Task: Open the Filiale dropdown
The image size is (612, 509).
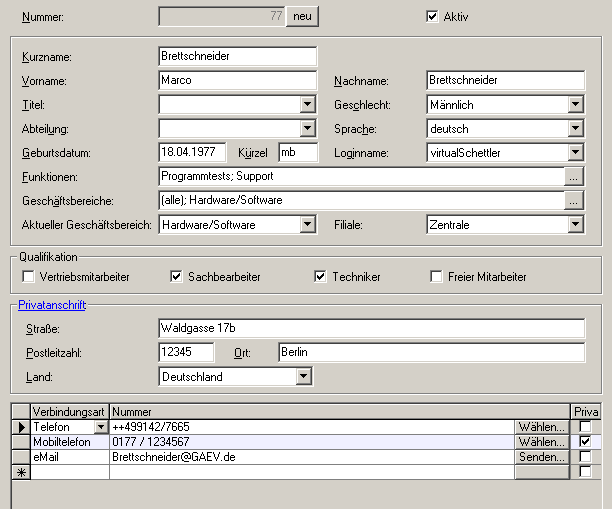Action: point(575,225)
